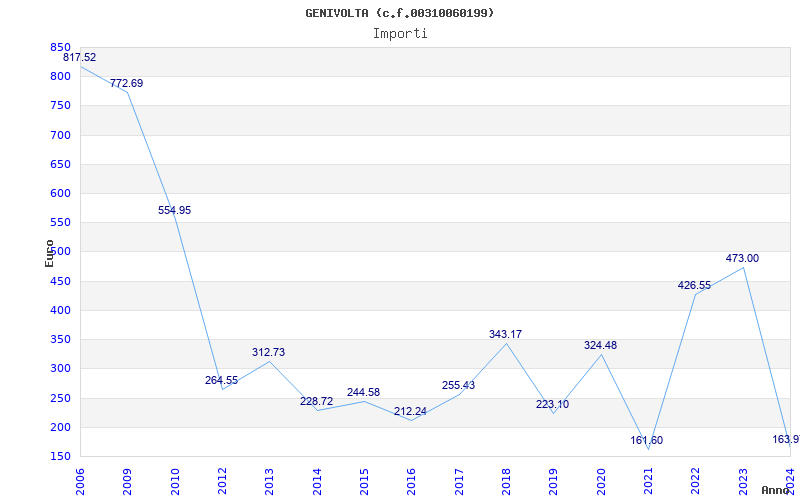Select the 150 y-axis tick label
This screenshot has width=800, height=500.
click(60, 456)
